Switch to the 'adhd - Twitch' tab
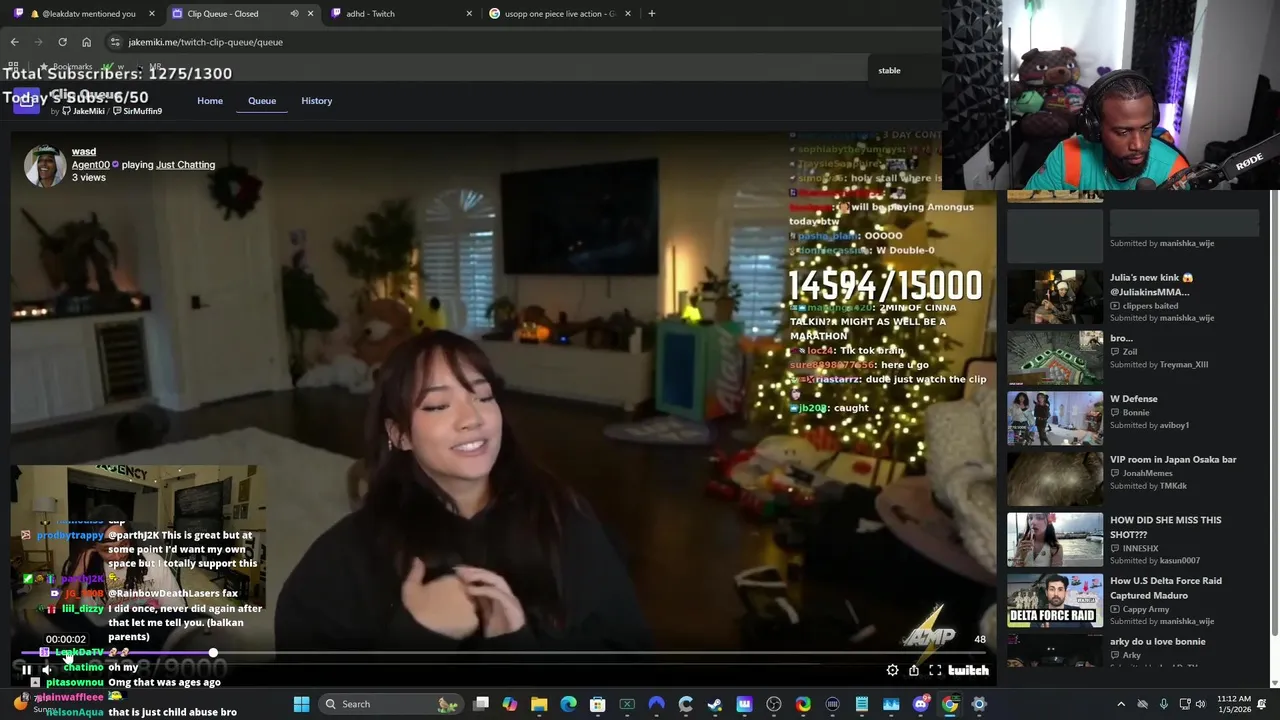The height and width of the screenshot is (720, 1280). [400, 14]
